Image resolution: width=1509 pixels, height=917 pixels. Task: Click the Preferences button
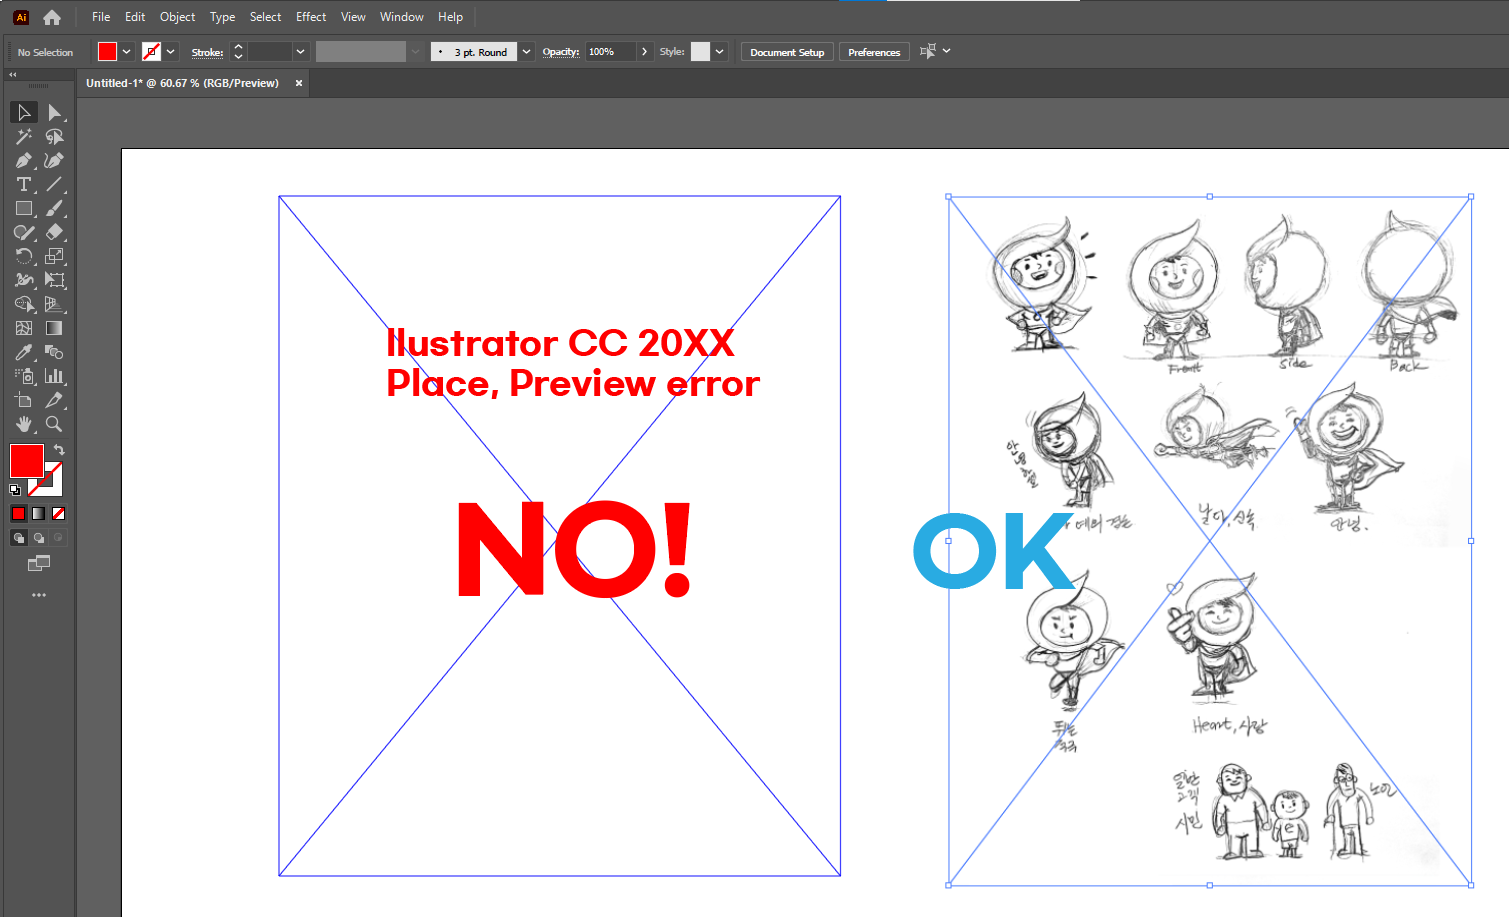874,52
